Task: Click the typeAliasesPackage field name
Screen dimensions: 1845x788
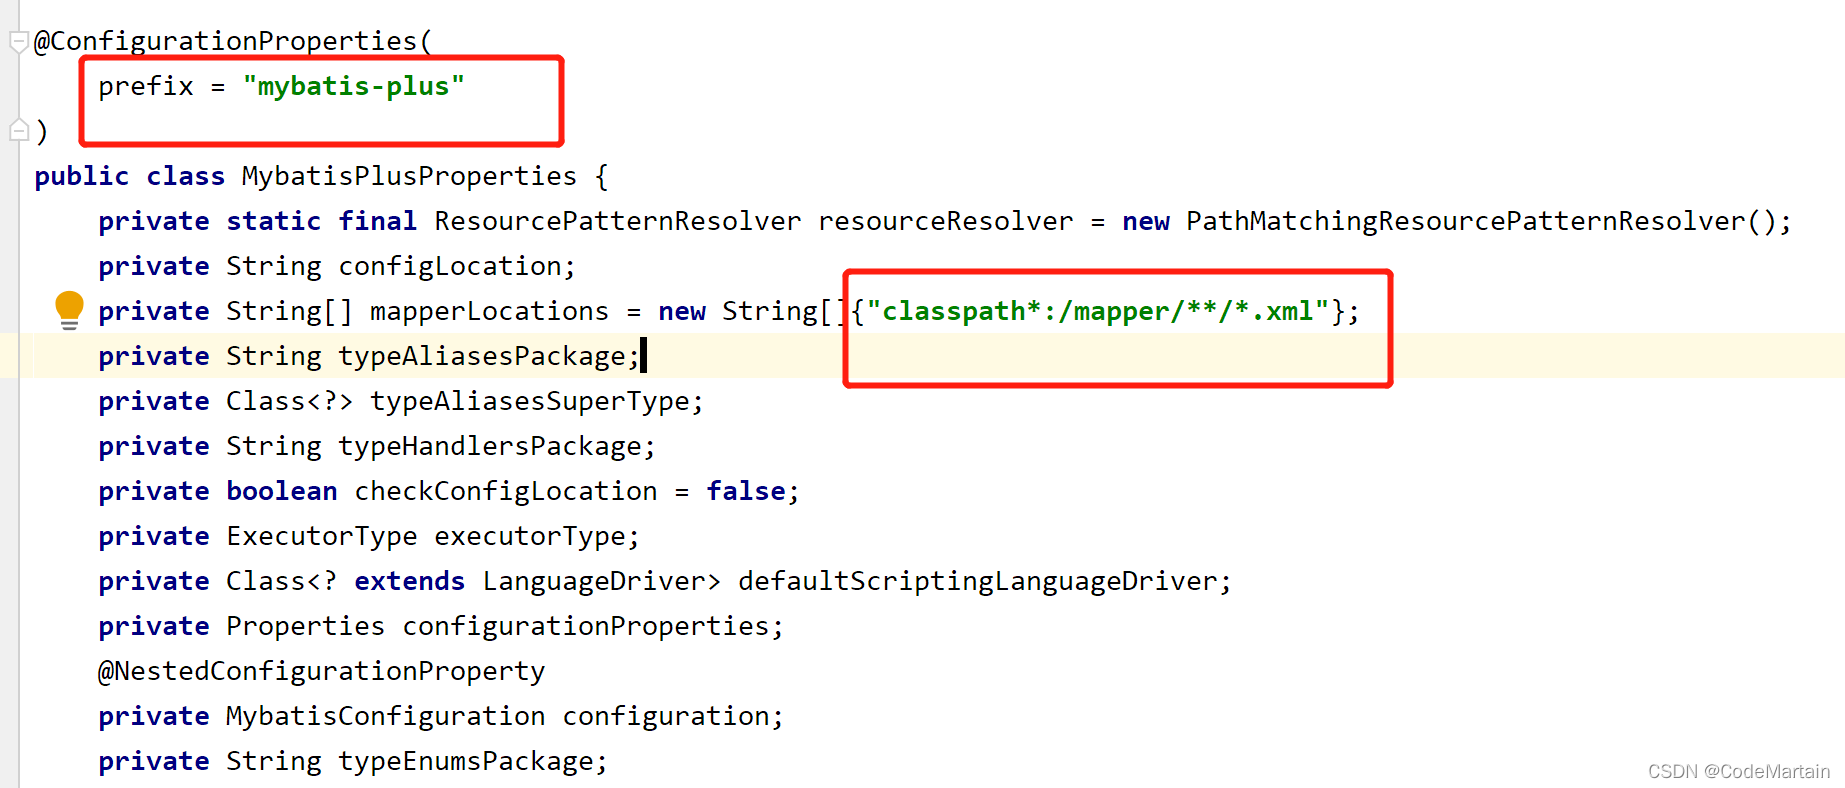Action: coord(482,356)
